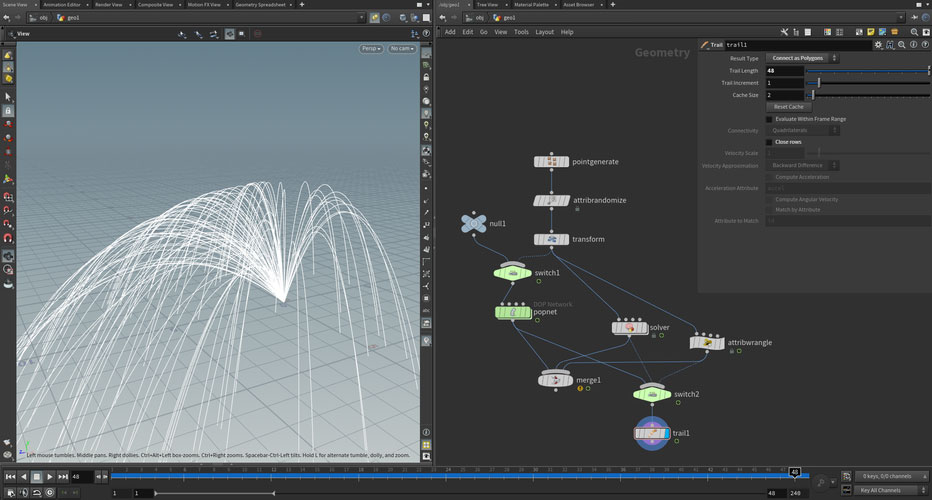Adjust the Cache Size slider handle
Viewport: 932px width, 500px height.
click(813, 95)
